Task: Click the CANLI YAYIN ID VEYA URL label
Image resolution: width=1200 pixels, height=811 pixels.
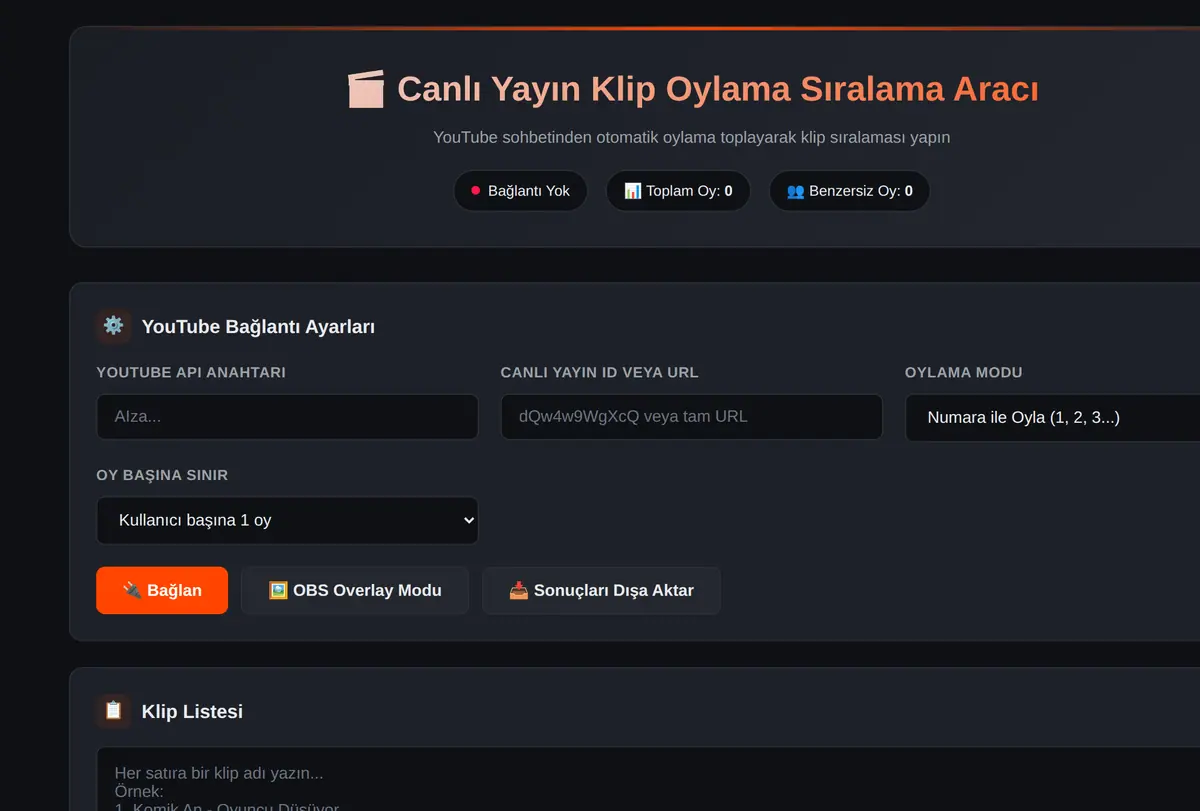Action: (x=599, y=372)
